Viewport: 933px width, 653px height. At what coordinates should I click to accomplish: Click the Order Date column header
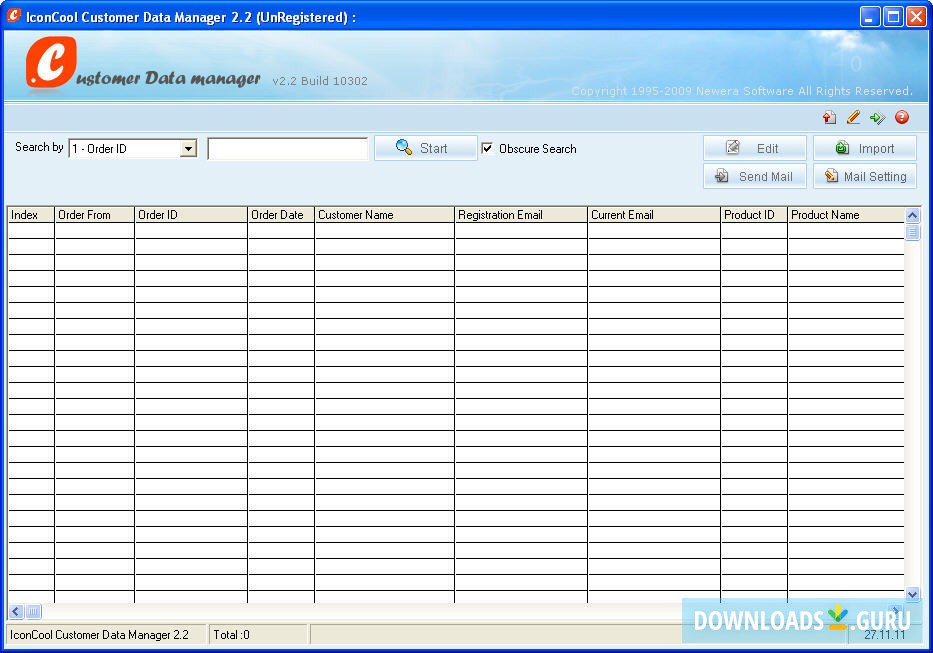tap(280, 215)
